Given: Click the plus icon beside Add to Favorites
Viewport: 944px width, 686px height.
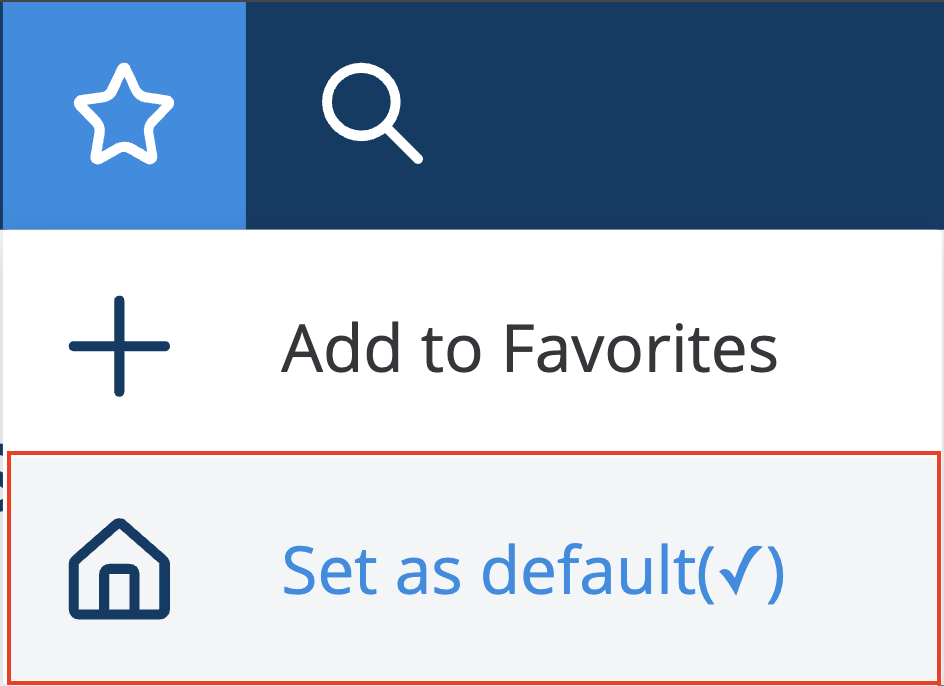Looking at the screenshot, I should pyautogui.click(x=119, y=346).
